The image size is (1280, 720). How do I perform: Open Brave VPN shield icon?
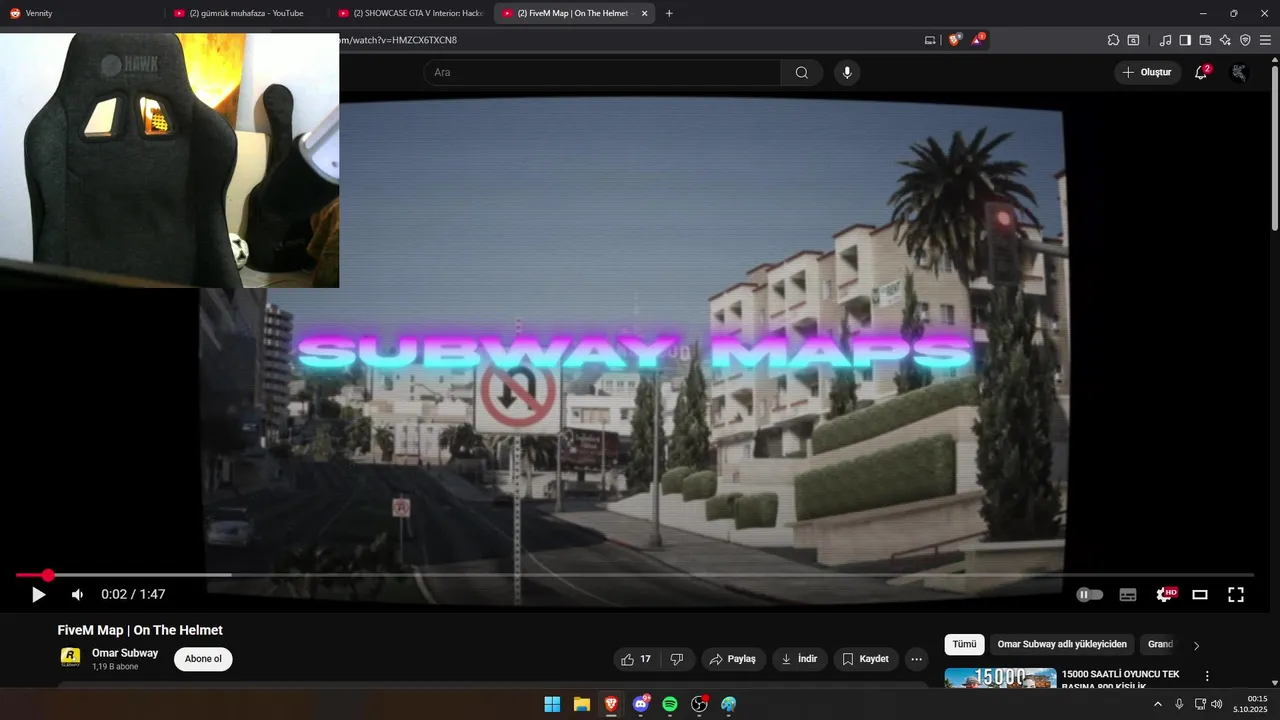tap(1245, 40)
